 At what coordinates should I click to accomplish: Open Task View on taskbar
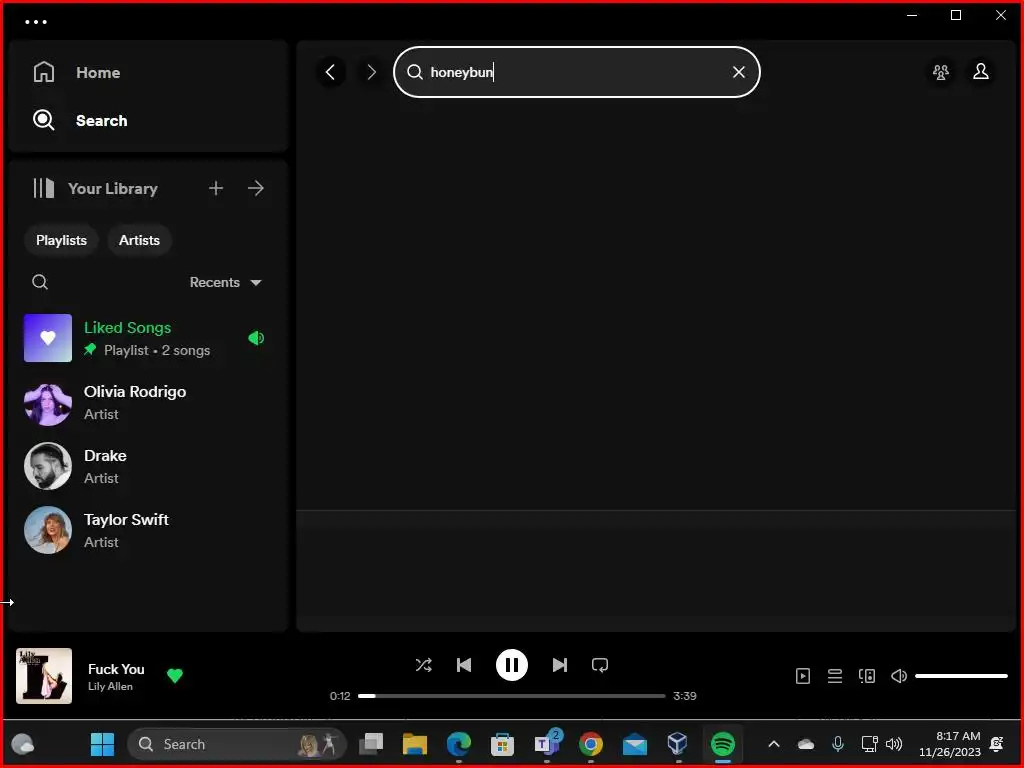point(371,744)
